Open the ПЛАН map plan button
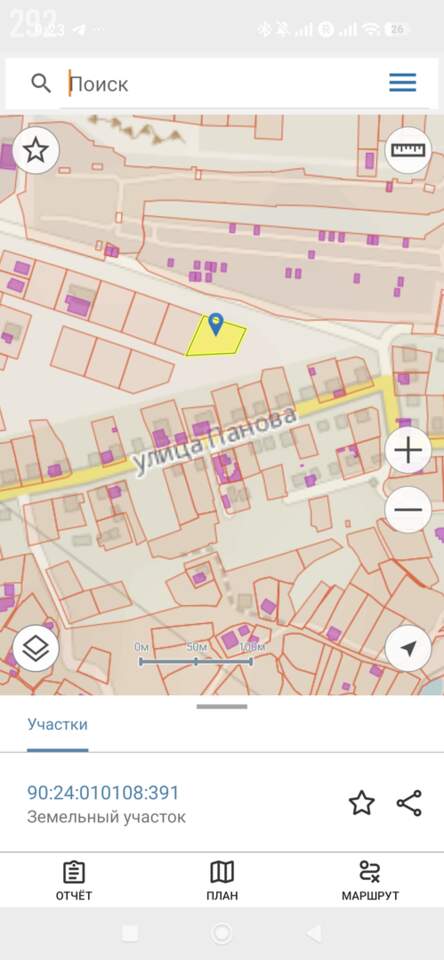This screenshot has height=960, width=444. pos(222,880)
